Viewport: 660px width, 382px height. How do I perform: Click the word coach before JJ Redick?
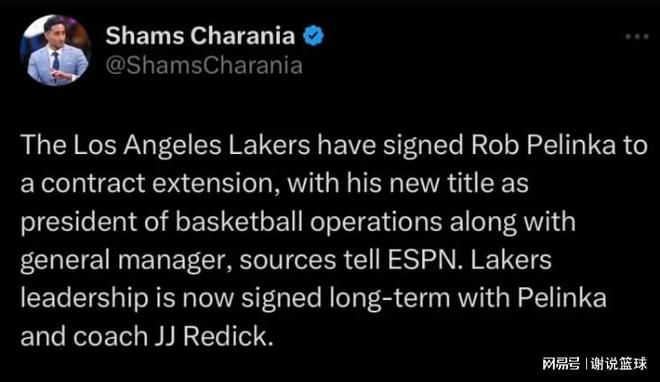111,337
